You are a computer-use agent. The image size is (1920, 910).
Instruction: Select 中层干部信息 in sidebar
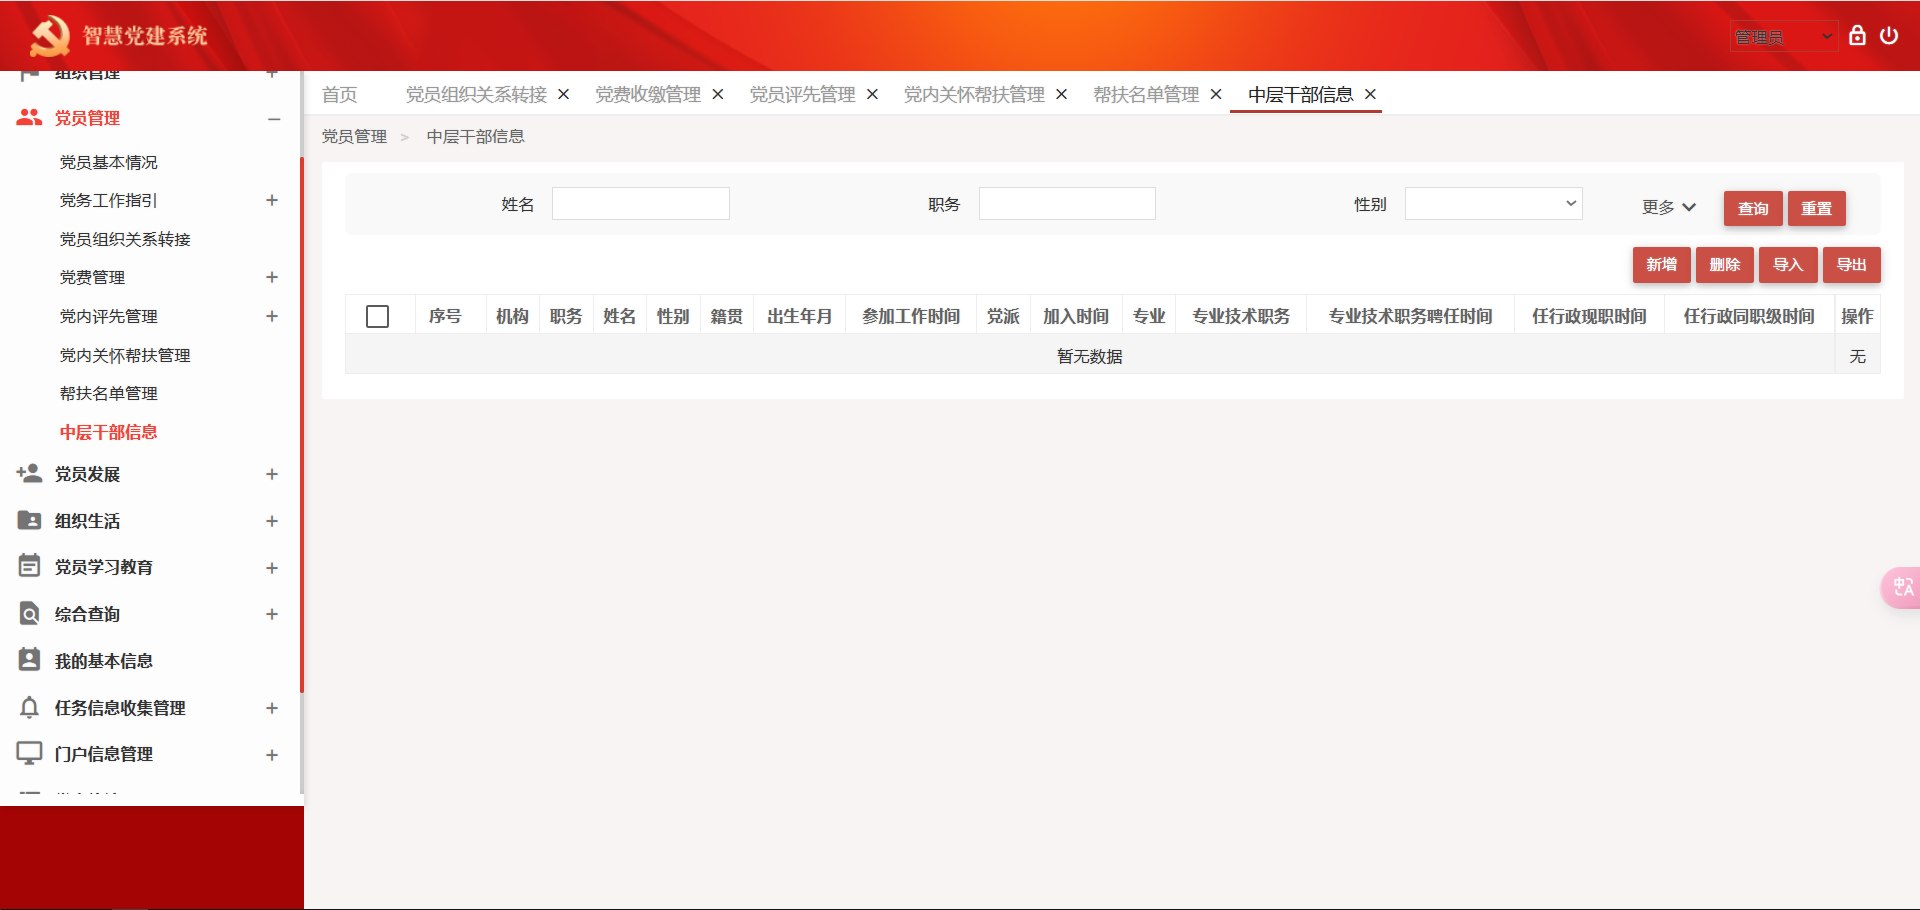click(109, 432)
